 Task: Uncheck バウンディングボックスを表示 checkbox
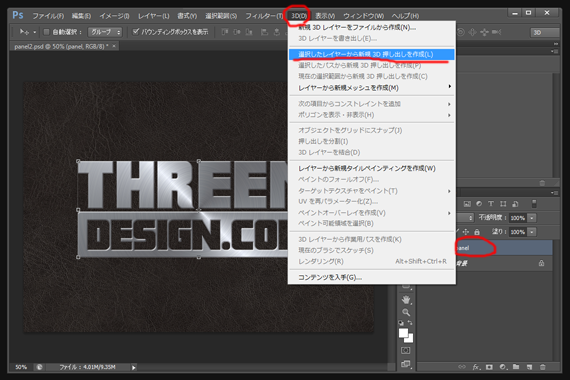point(136,32)
